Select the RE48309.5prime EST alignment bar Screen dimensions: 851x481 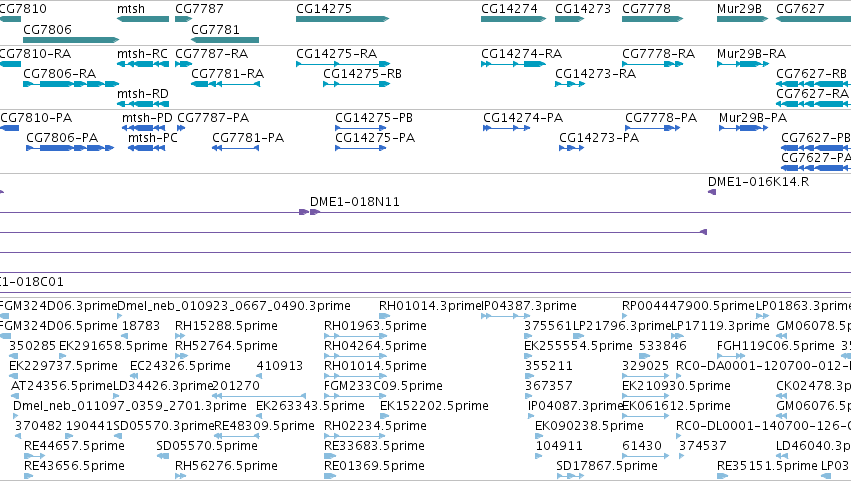tap(237, 436)
